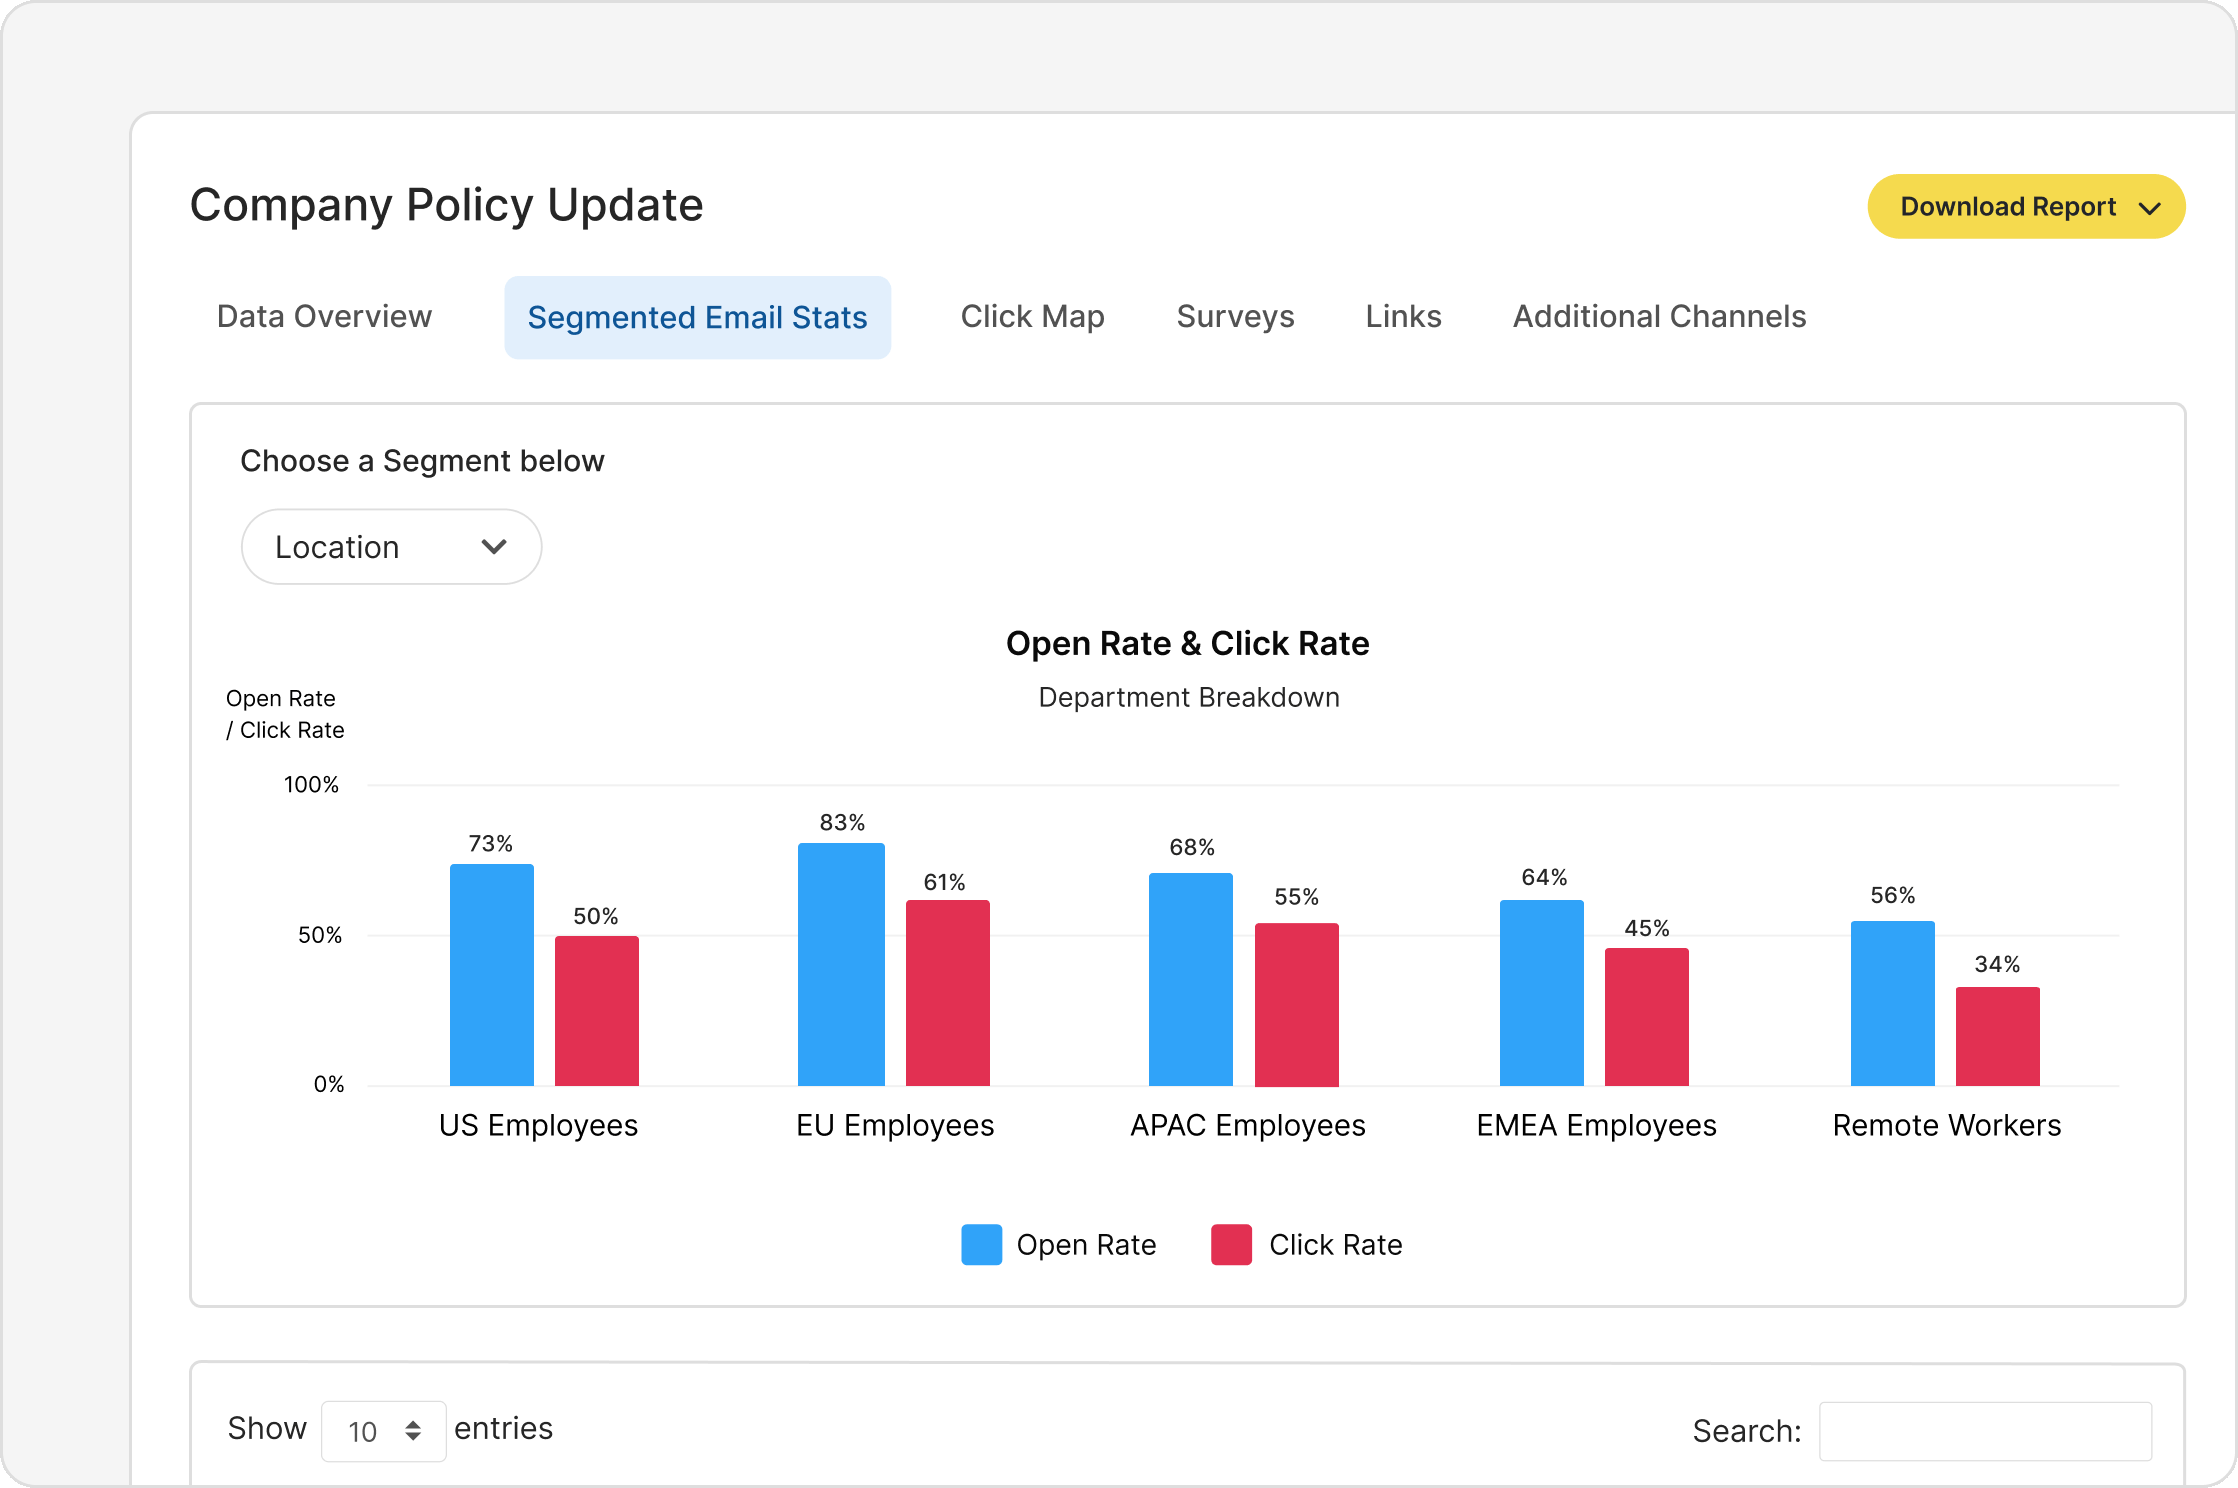This screenshot has height=1488, width=2238.
Task: Click the EU Employees 61% click rate bar
Action: point(947,993)
